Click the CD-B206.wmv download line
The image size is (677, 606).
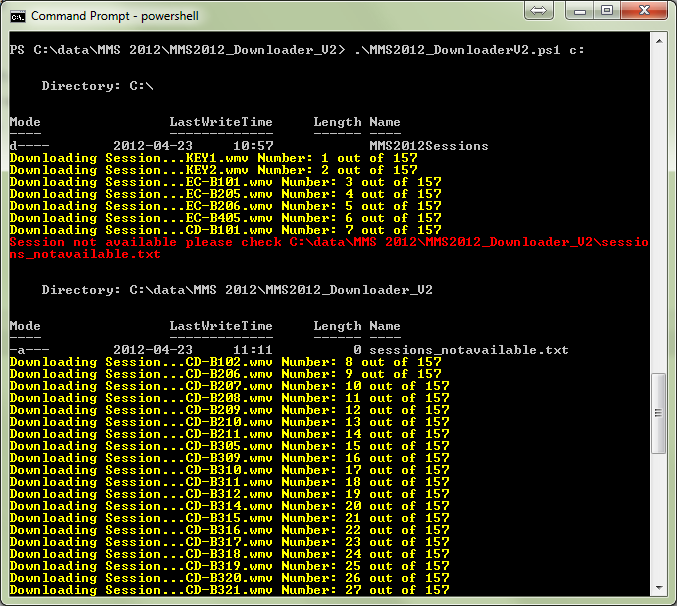pyautogui.click(x=226, y=374)
